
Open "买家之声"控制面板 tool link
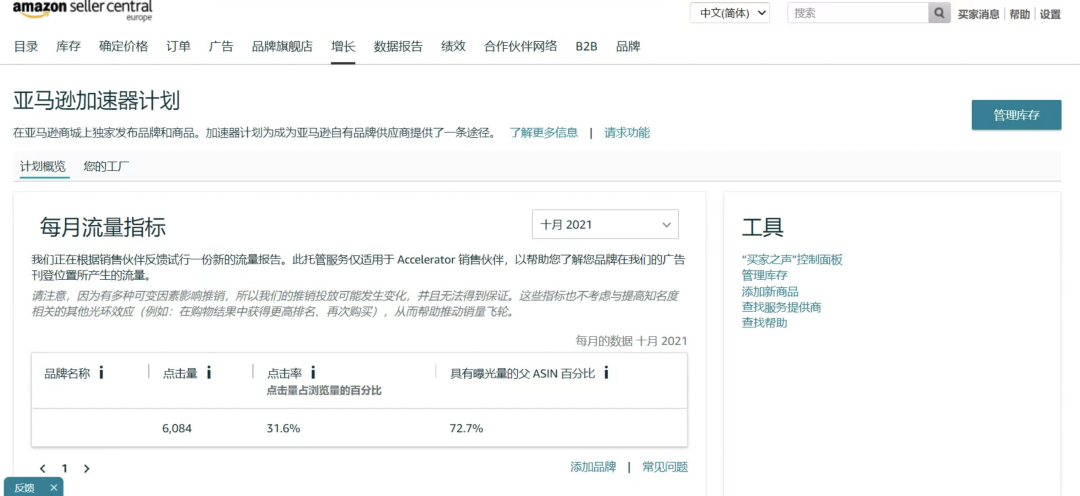coord(792,260)
